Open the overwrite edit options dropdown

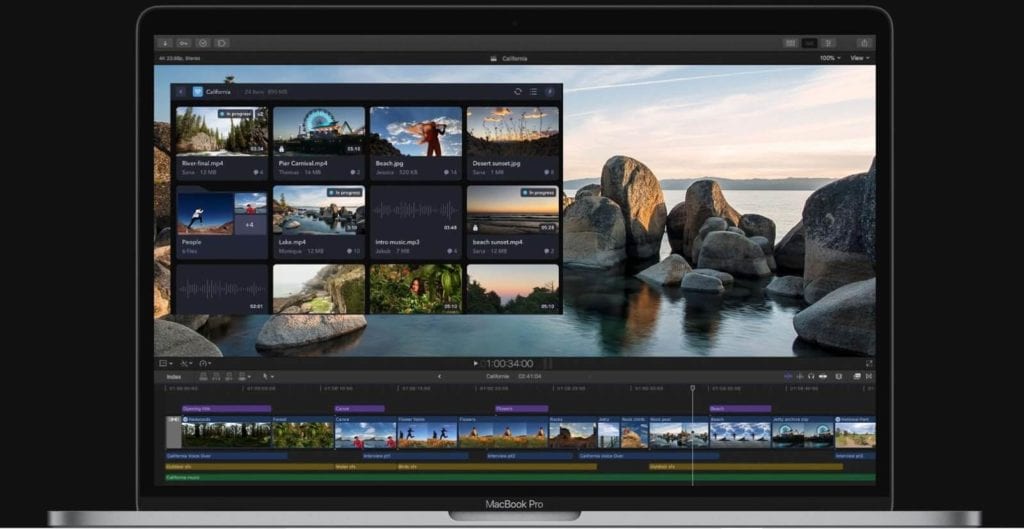coord(244,377)
